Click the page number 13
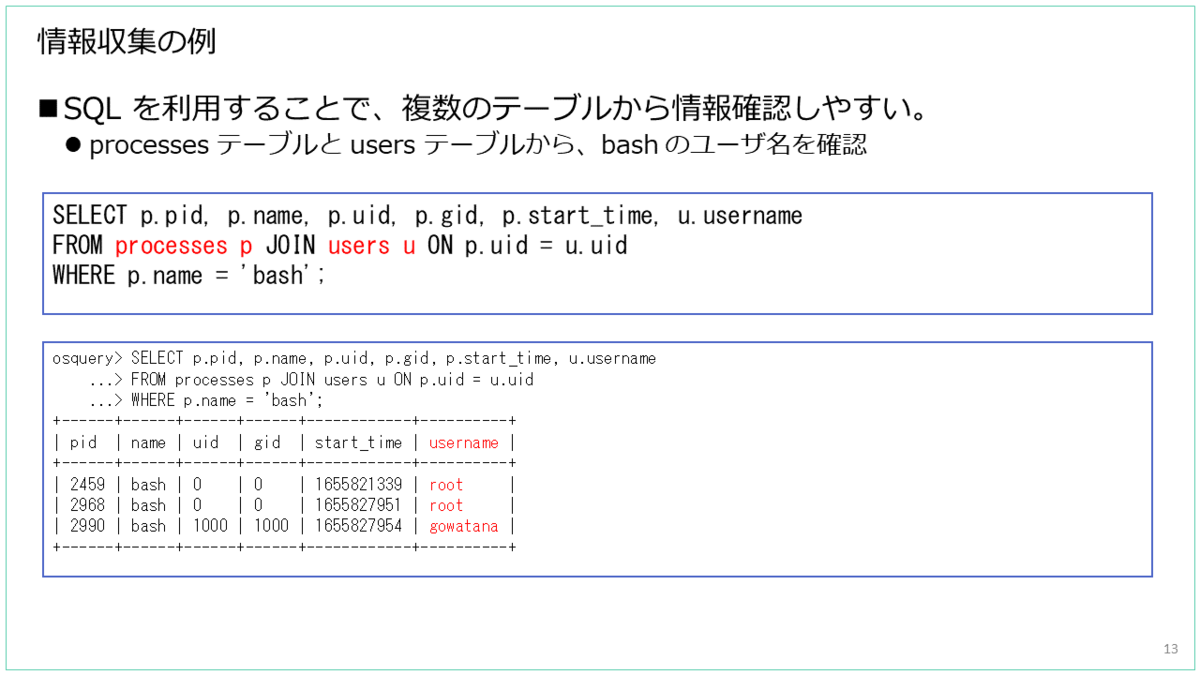Image resolution: width=1200 pixels, height=675 pixels. click(1171, 648)
